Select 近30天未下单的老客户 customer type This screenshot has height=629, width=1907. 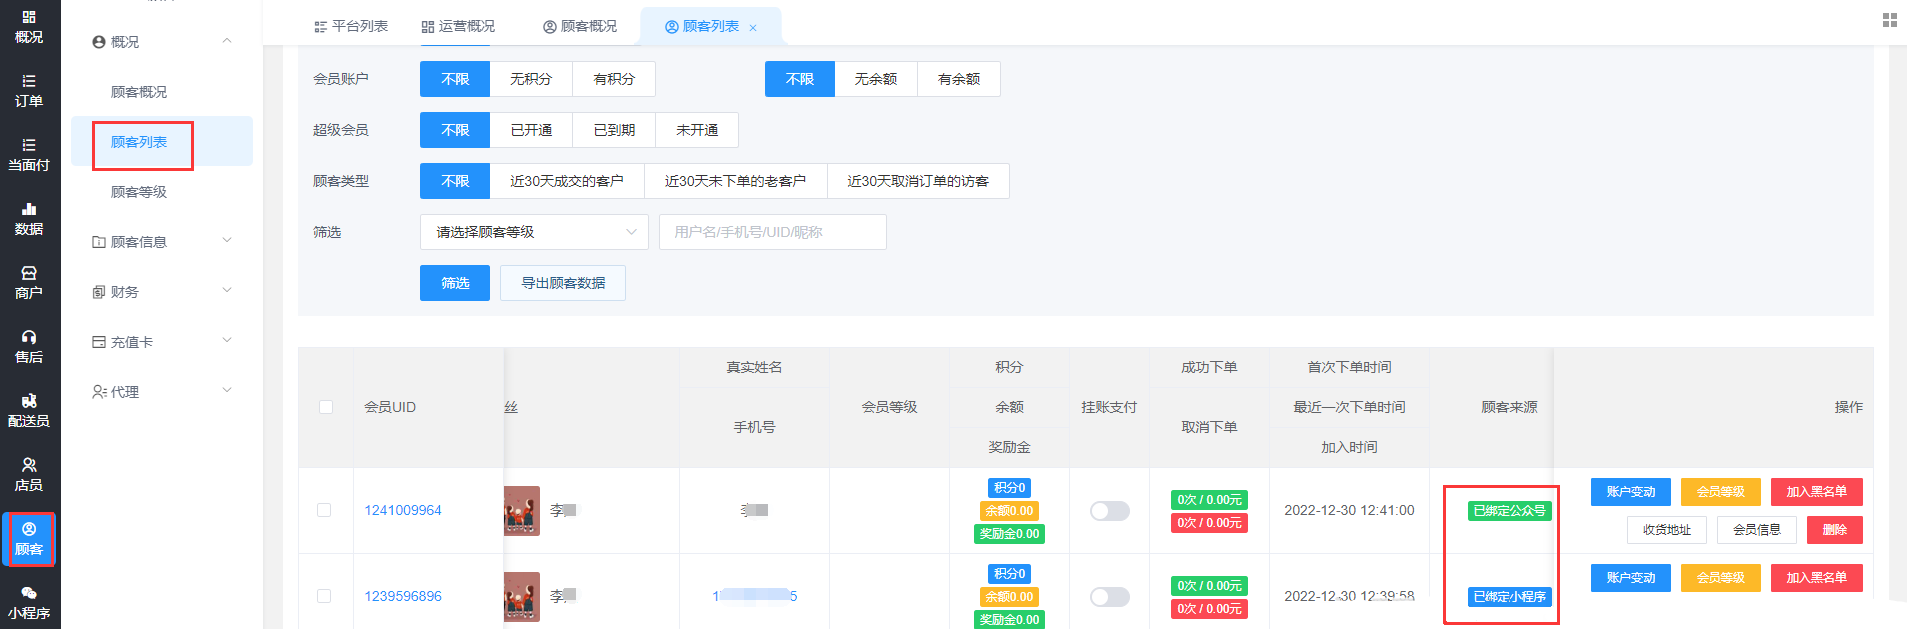pyautogui.click(x=736, y=181)
